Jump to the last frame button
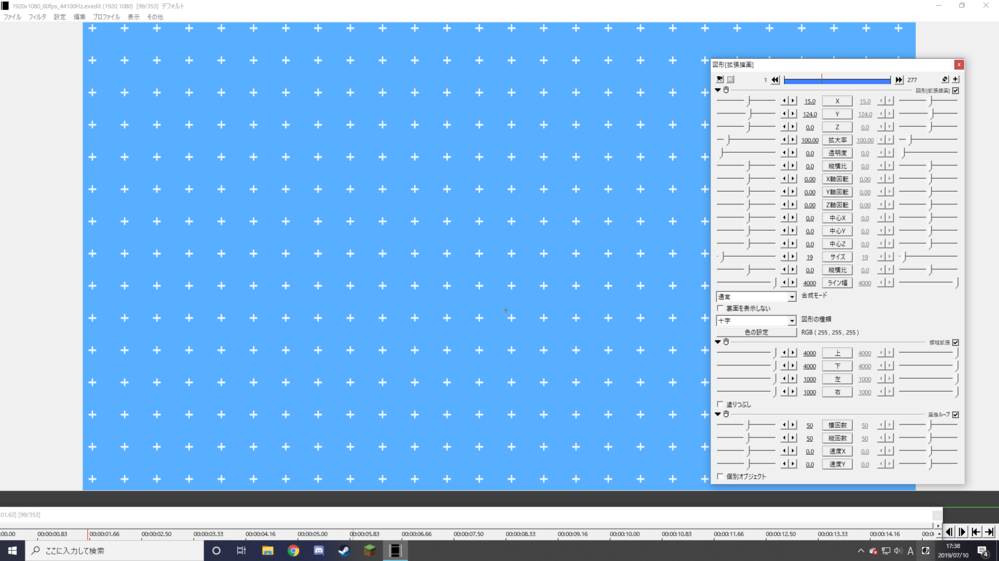Image resolution: width=999 pixels, height=561 pixels. point(988,533)
